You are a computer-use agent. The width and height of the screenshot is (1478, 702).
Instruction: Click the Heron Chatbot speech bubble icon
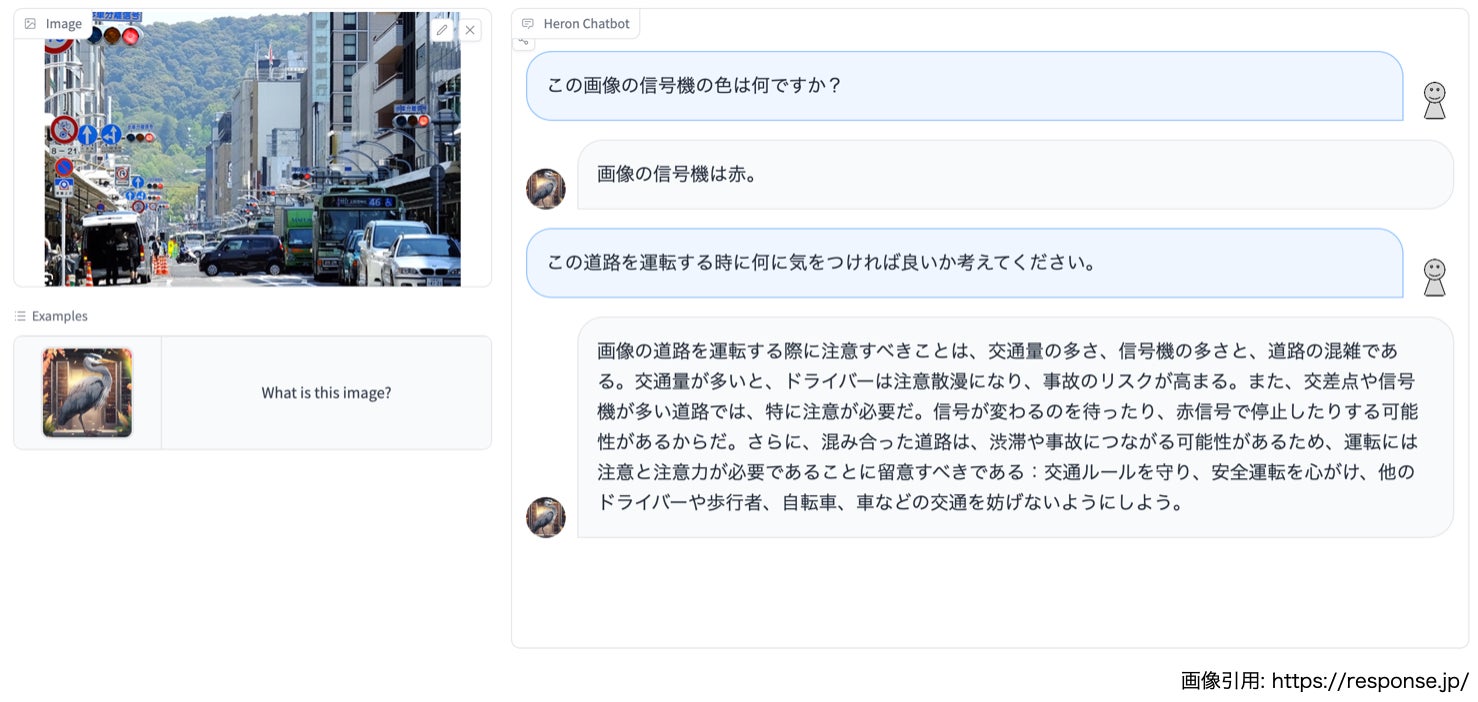(x=528, y=24)
